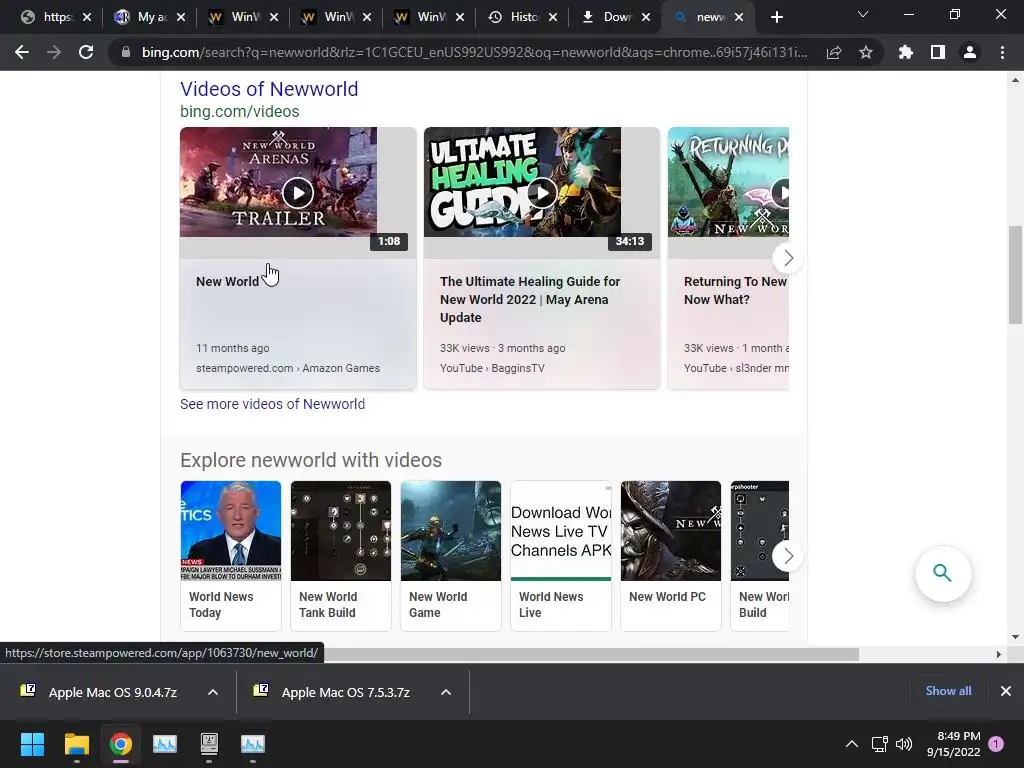Open the tab search chevron
Viewport: 1024px width, 768px height.
pyautogui.click(x=863, y=14)
